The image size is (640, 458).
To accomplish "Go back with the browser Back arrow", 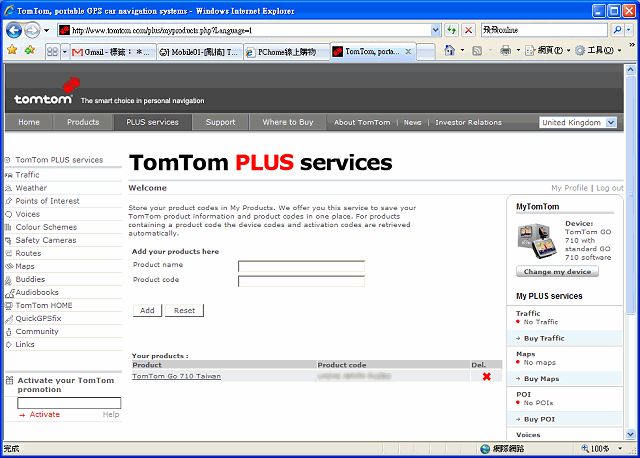I will (14, 30).
